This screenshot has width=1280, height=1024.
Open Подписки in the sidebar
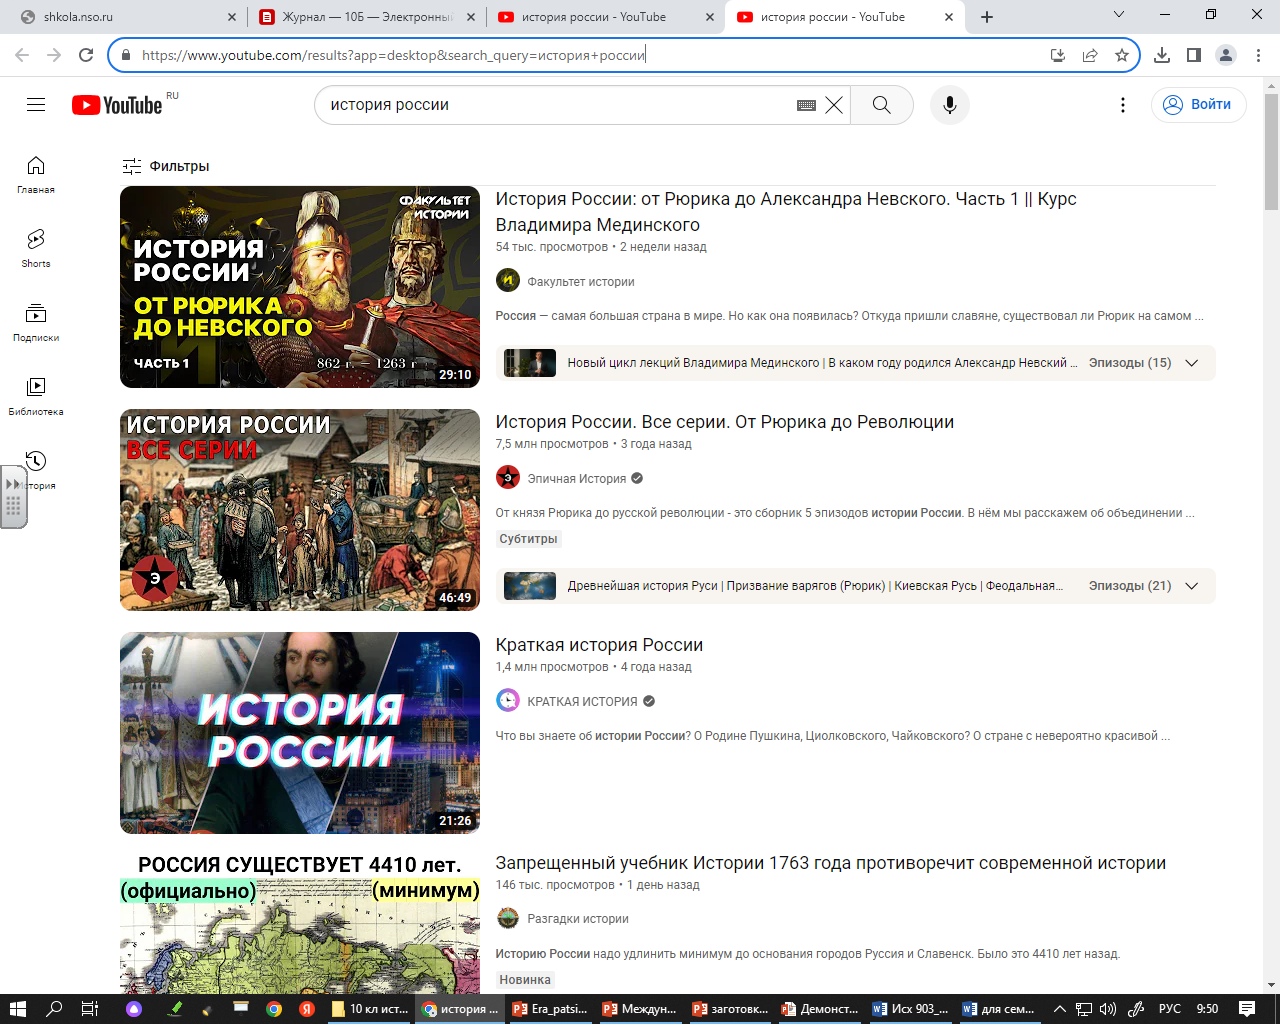pyautogui.click(x=36, y=321)
